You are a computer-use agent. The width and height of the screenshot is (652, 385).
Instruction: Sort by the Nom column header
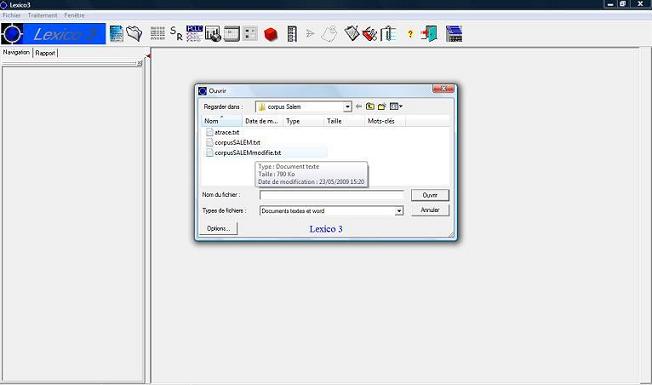click(222, 121)
